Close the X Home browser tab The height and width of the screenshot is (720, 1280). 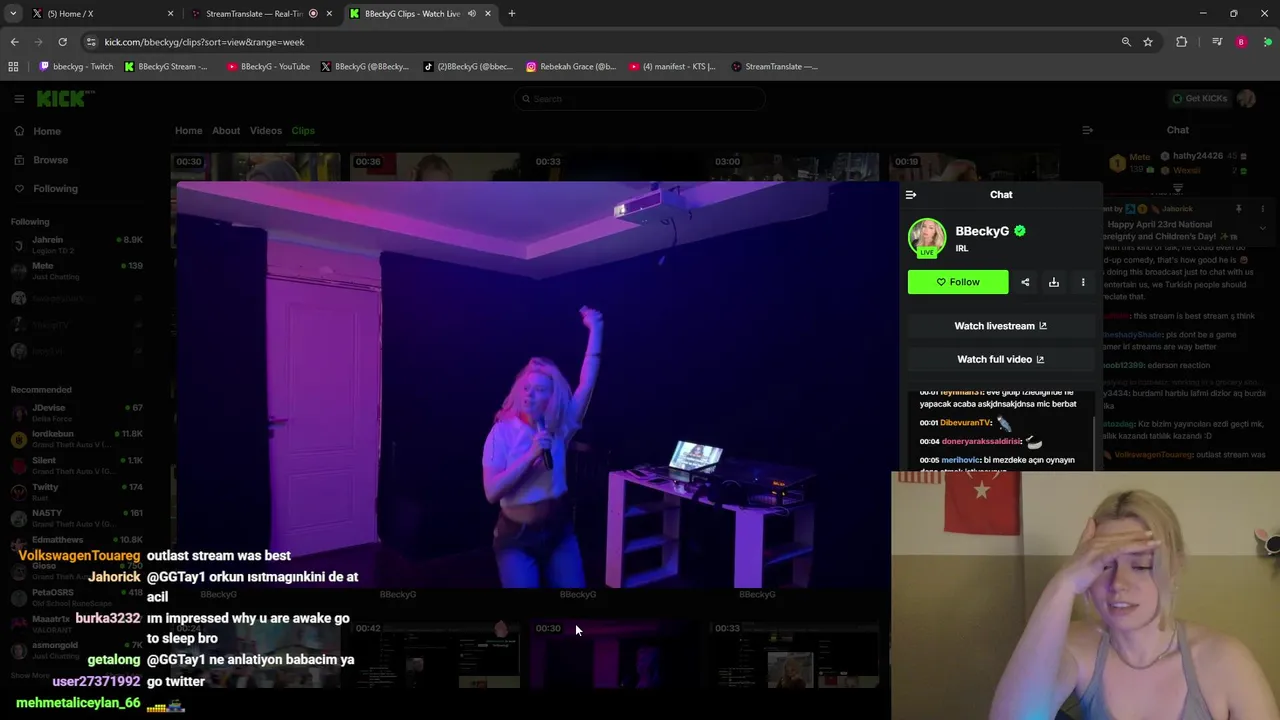(170, 14)
